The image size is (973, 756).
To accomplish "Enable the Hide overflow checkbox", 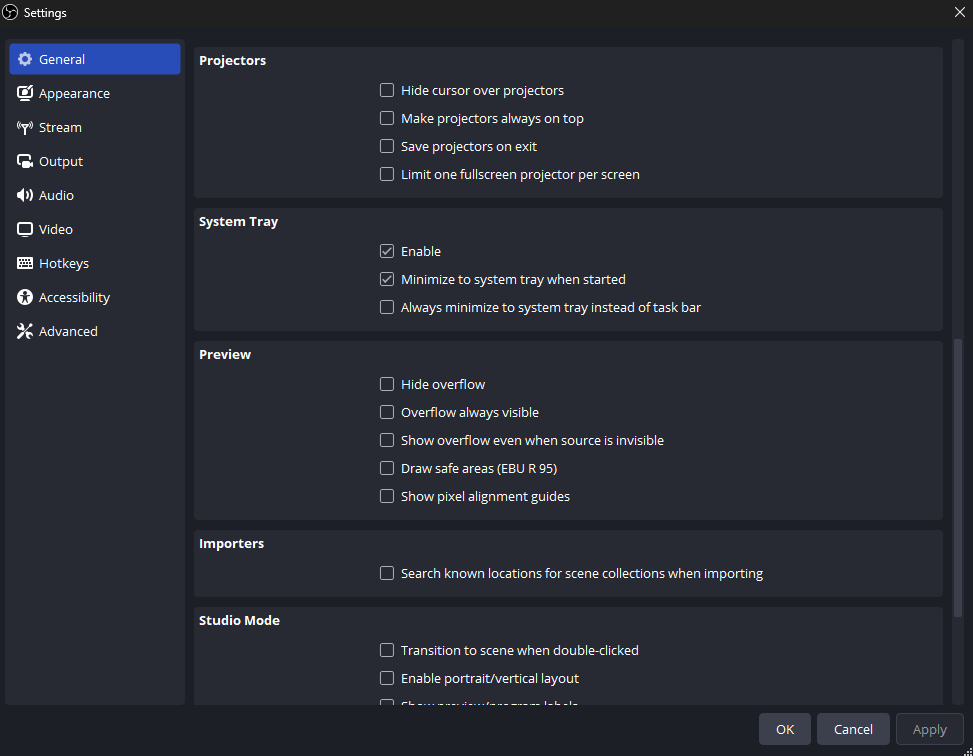I will (x=387, y=384).
